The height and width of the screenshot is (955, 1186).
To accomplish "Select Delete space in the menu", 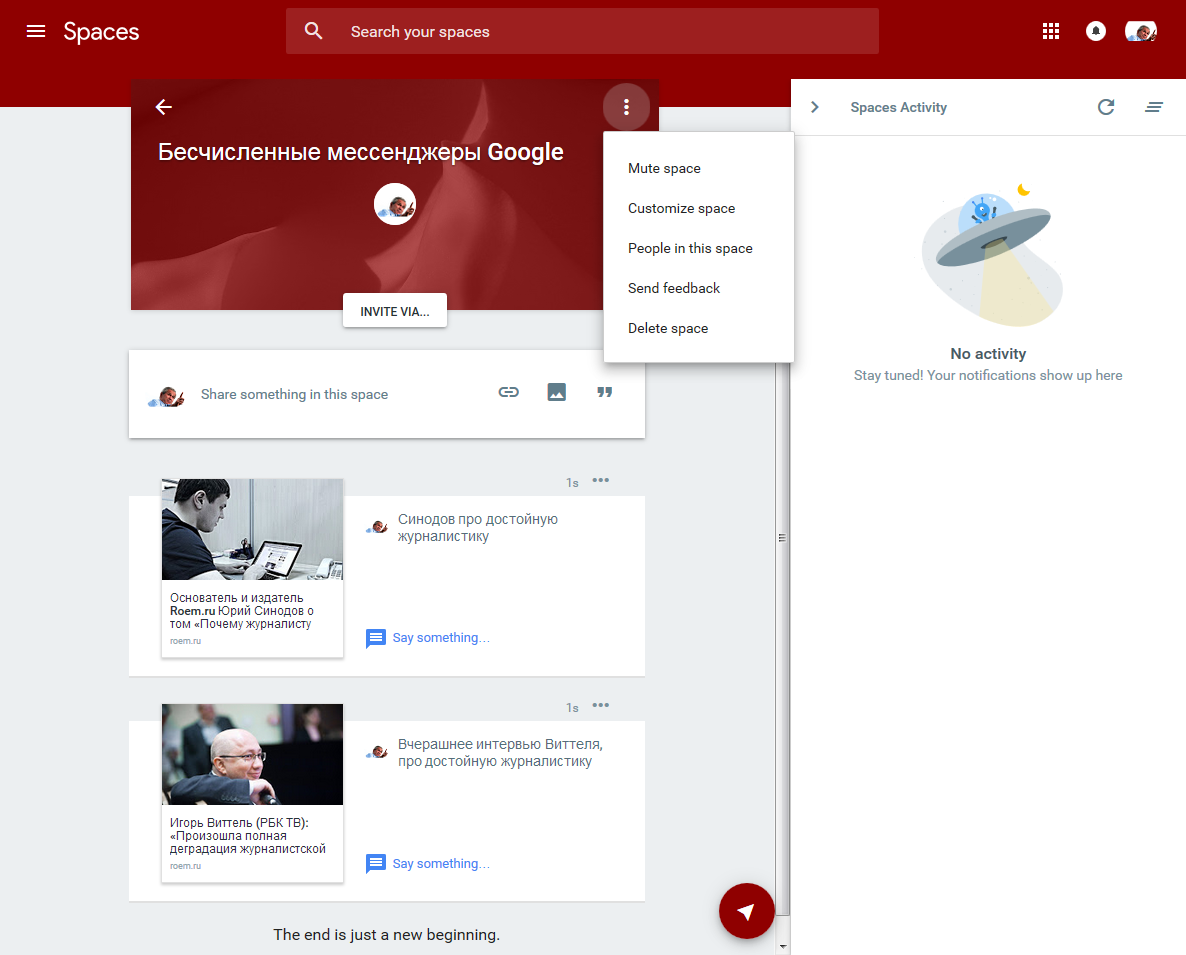I will (x=667, y=327).
